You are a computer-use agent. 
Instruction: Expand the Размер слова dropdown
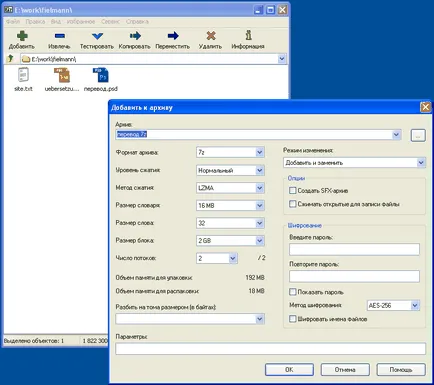coord(260,223)
